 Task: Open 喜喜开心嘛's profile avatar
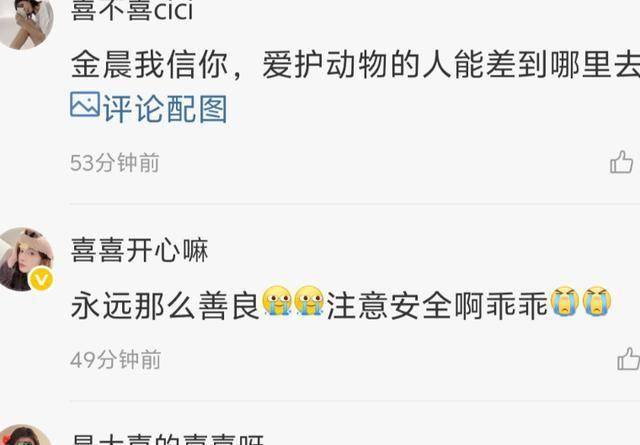point(24,259)
